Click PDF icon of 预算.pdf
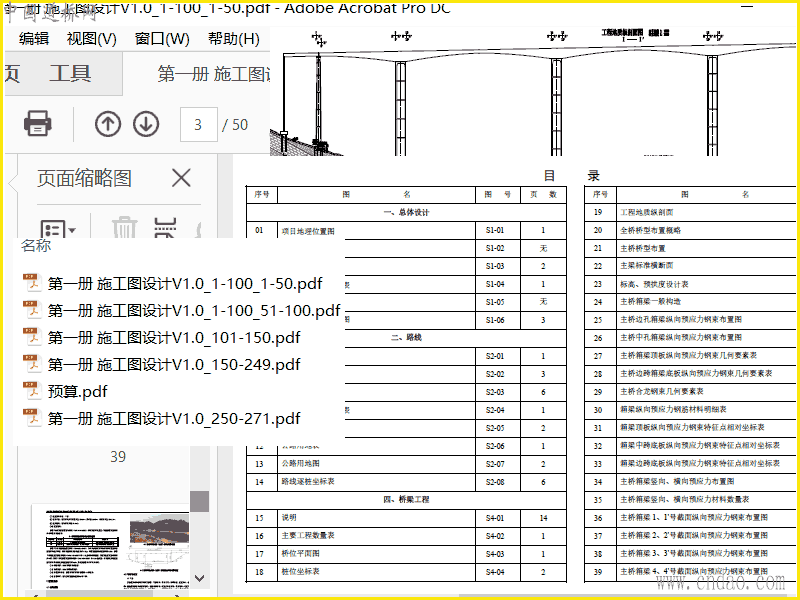 pyautogui.click(x=33, y=391)
